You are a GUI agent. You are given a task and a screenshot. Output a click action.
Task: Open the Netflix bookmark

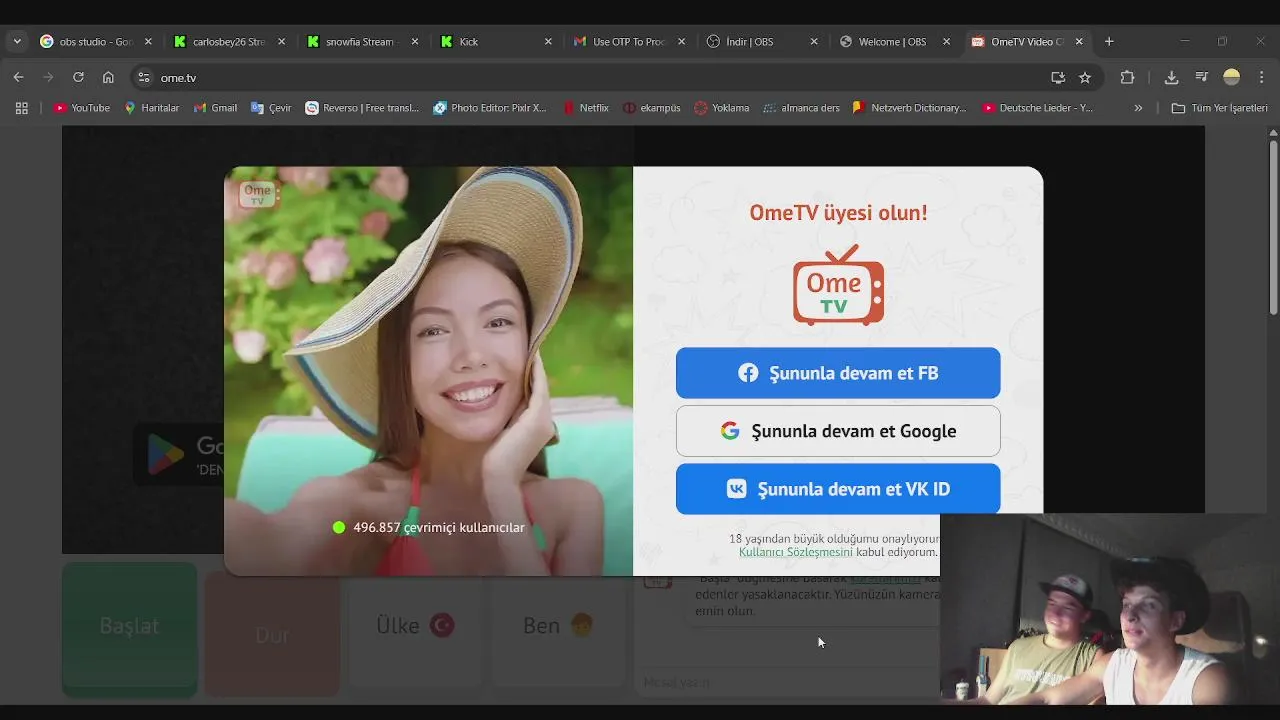coord(585,108)
